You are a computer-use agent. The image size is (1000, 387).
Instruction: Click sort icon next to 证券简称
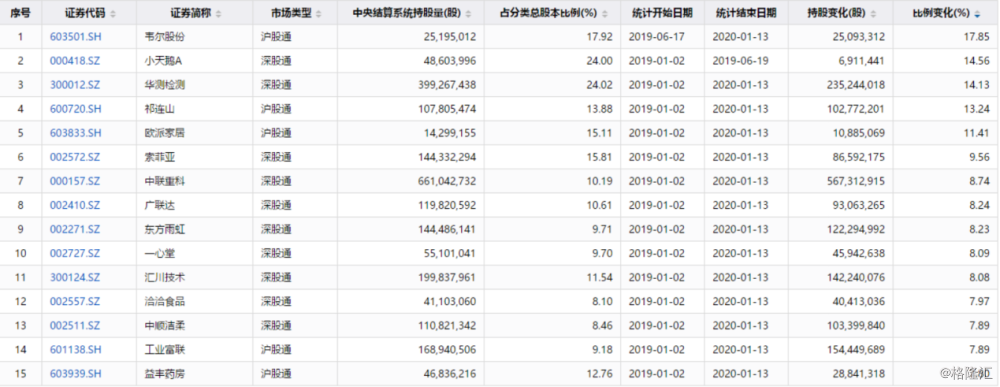click(219, 14)
